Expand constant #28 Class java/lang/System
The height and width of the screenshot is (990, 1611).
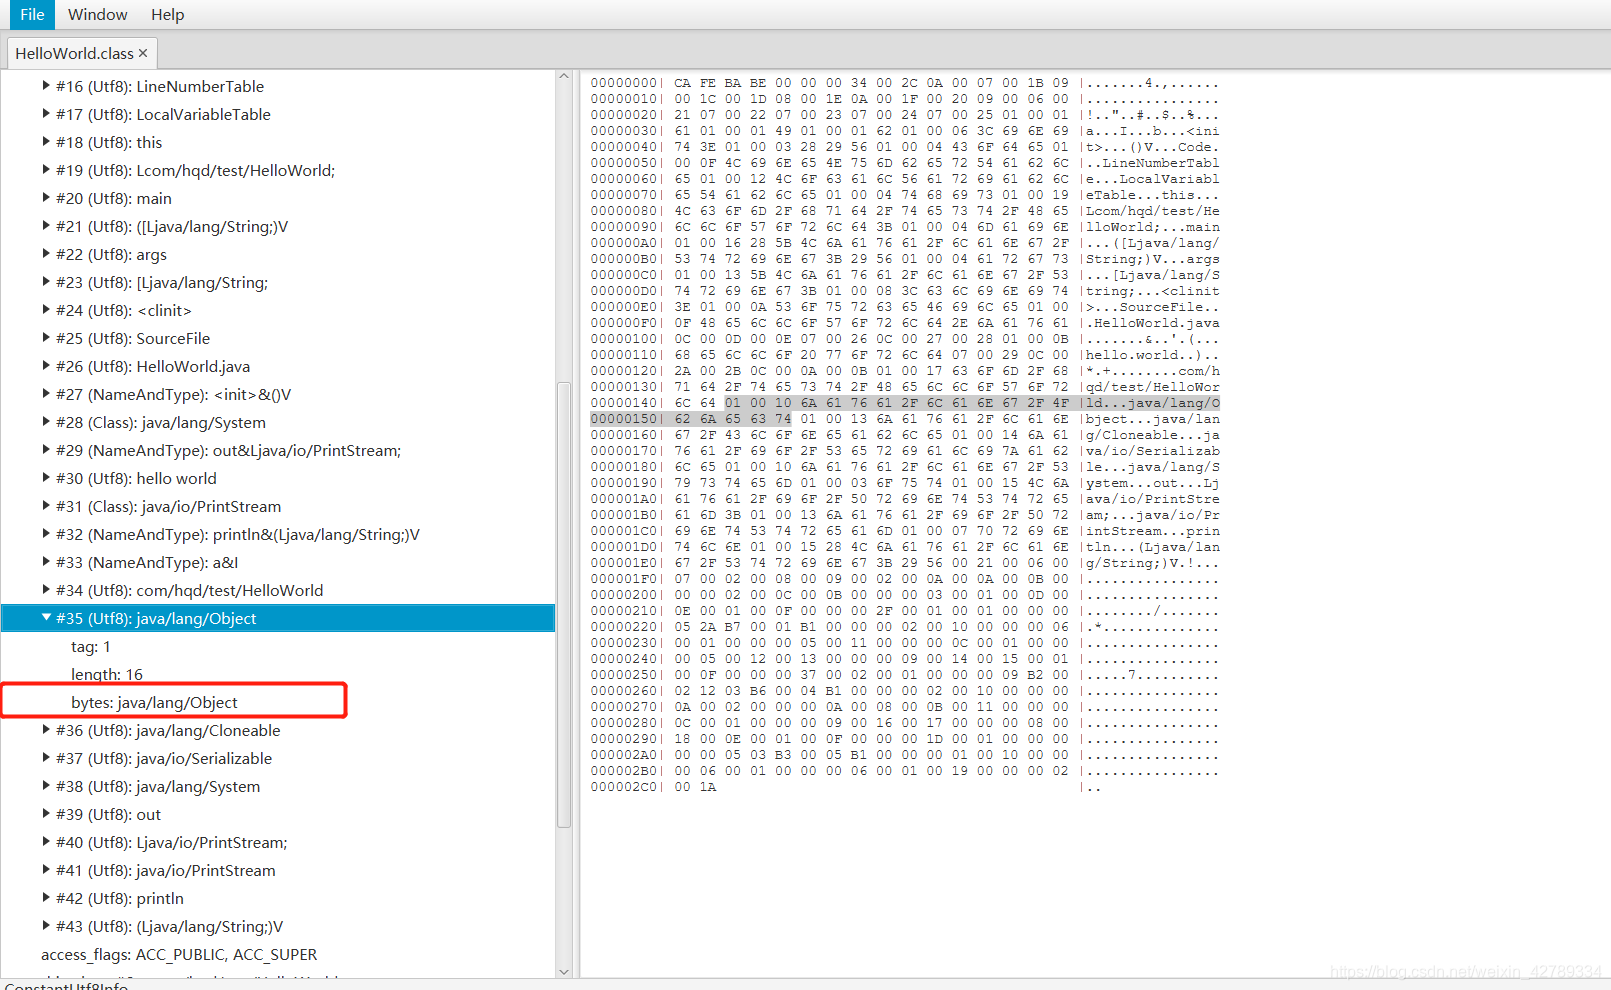46,422
